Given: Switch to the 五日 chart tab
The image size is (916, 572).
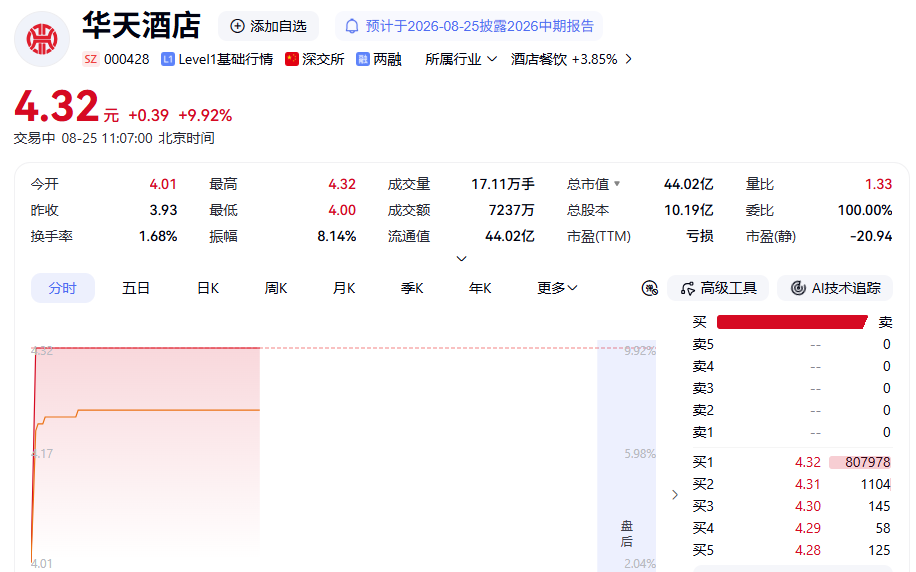Looking at the screenshot, I should pyautogui.click(x=136, y=288).
